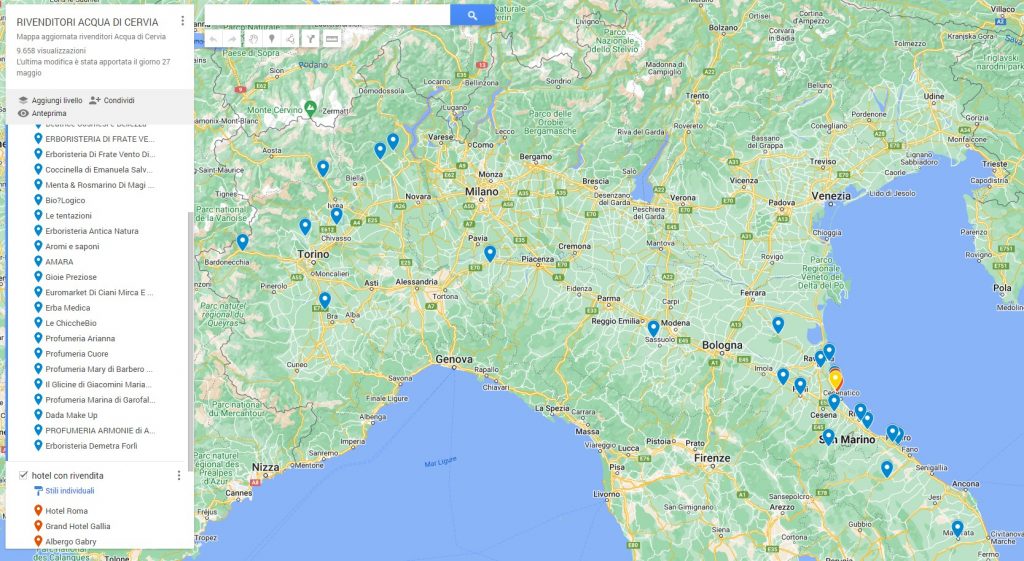Select Aromi e saponi entry
The width and height of the screenshot is (1024, 561).
click(x=72, y=246)
